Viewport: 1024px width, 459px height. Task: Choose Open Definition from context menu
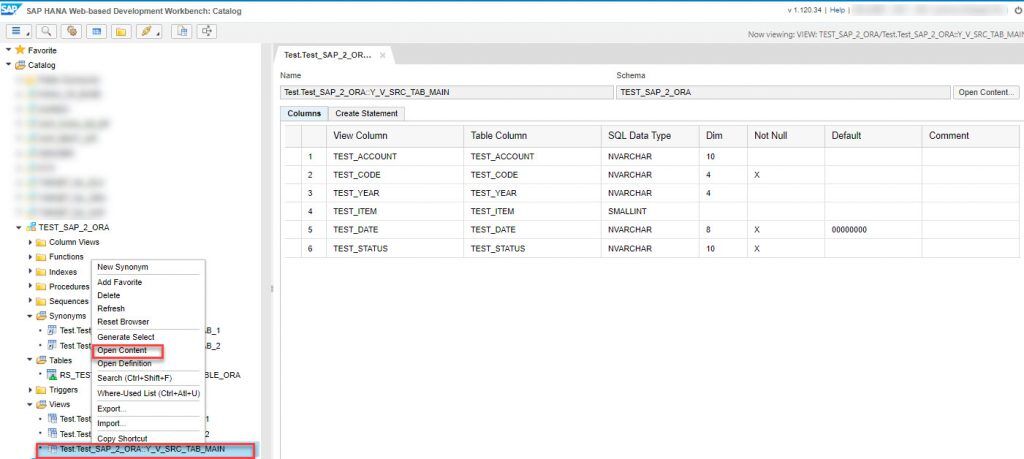tap(124, 364)
